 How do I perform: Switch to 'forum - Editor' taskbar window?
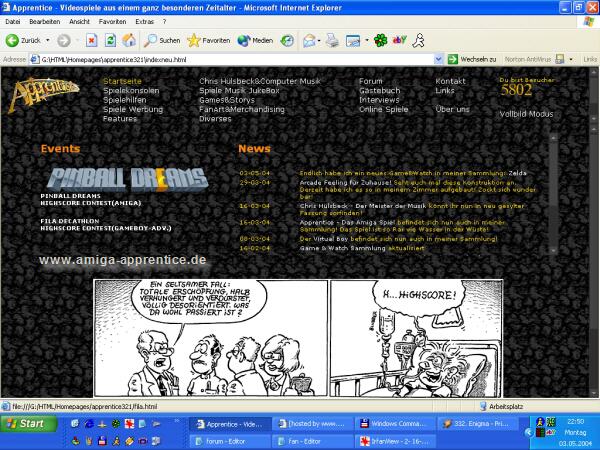click(230, 441)
